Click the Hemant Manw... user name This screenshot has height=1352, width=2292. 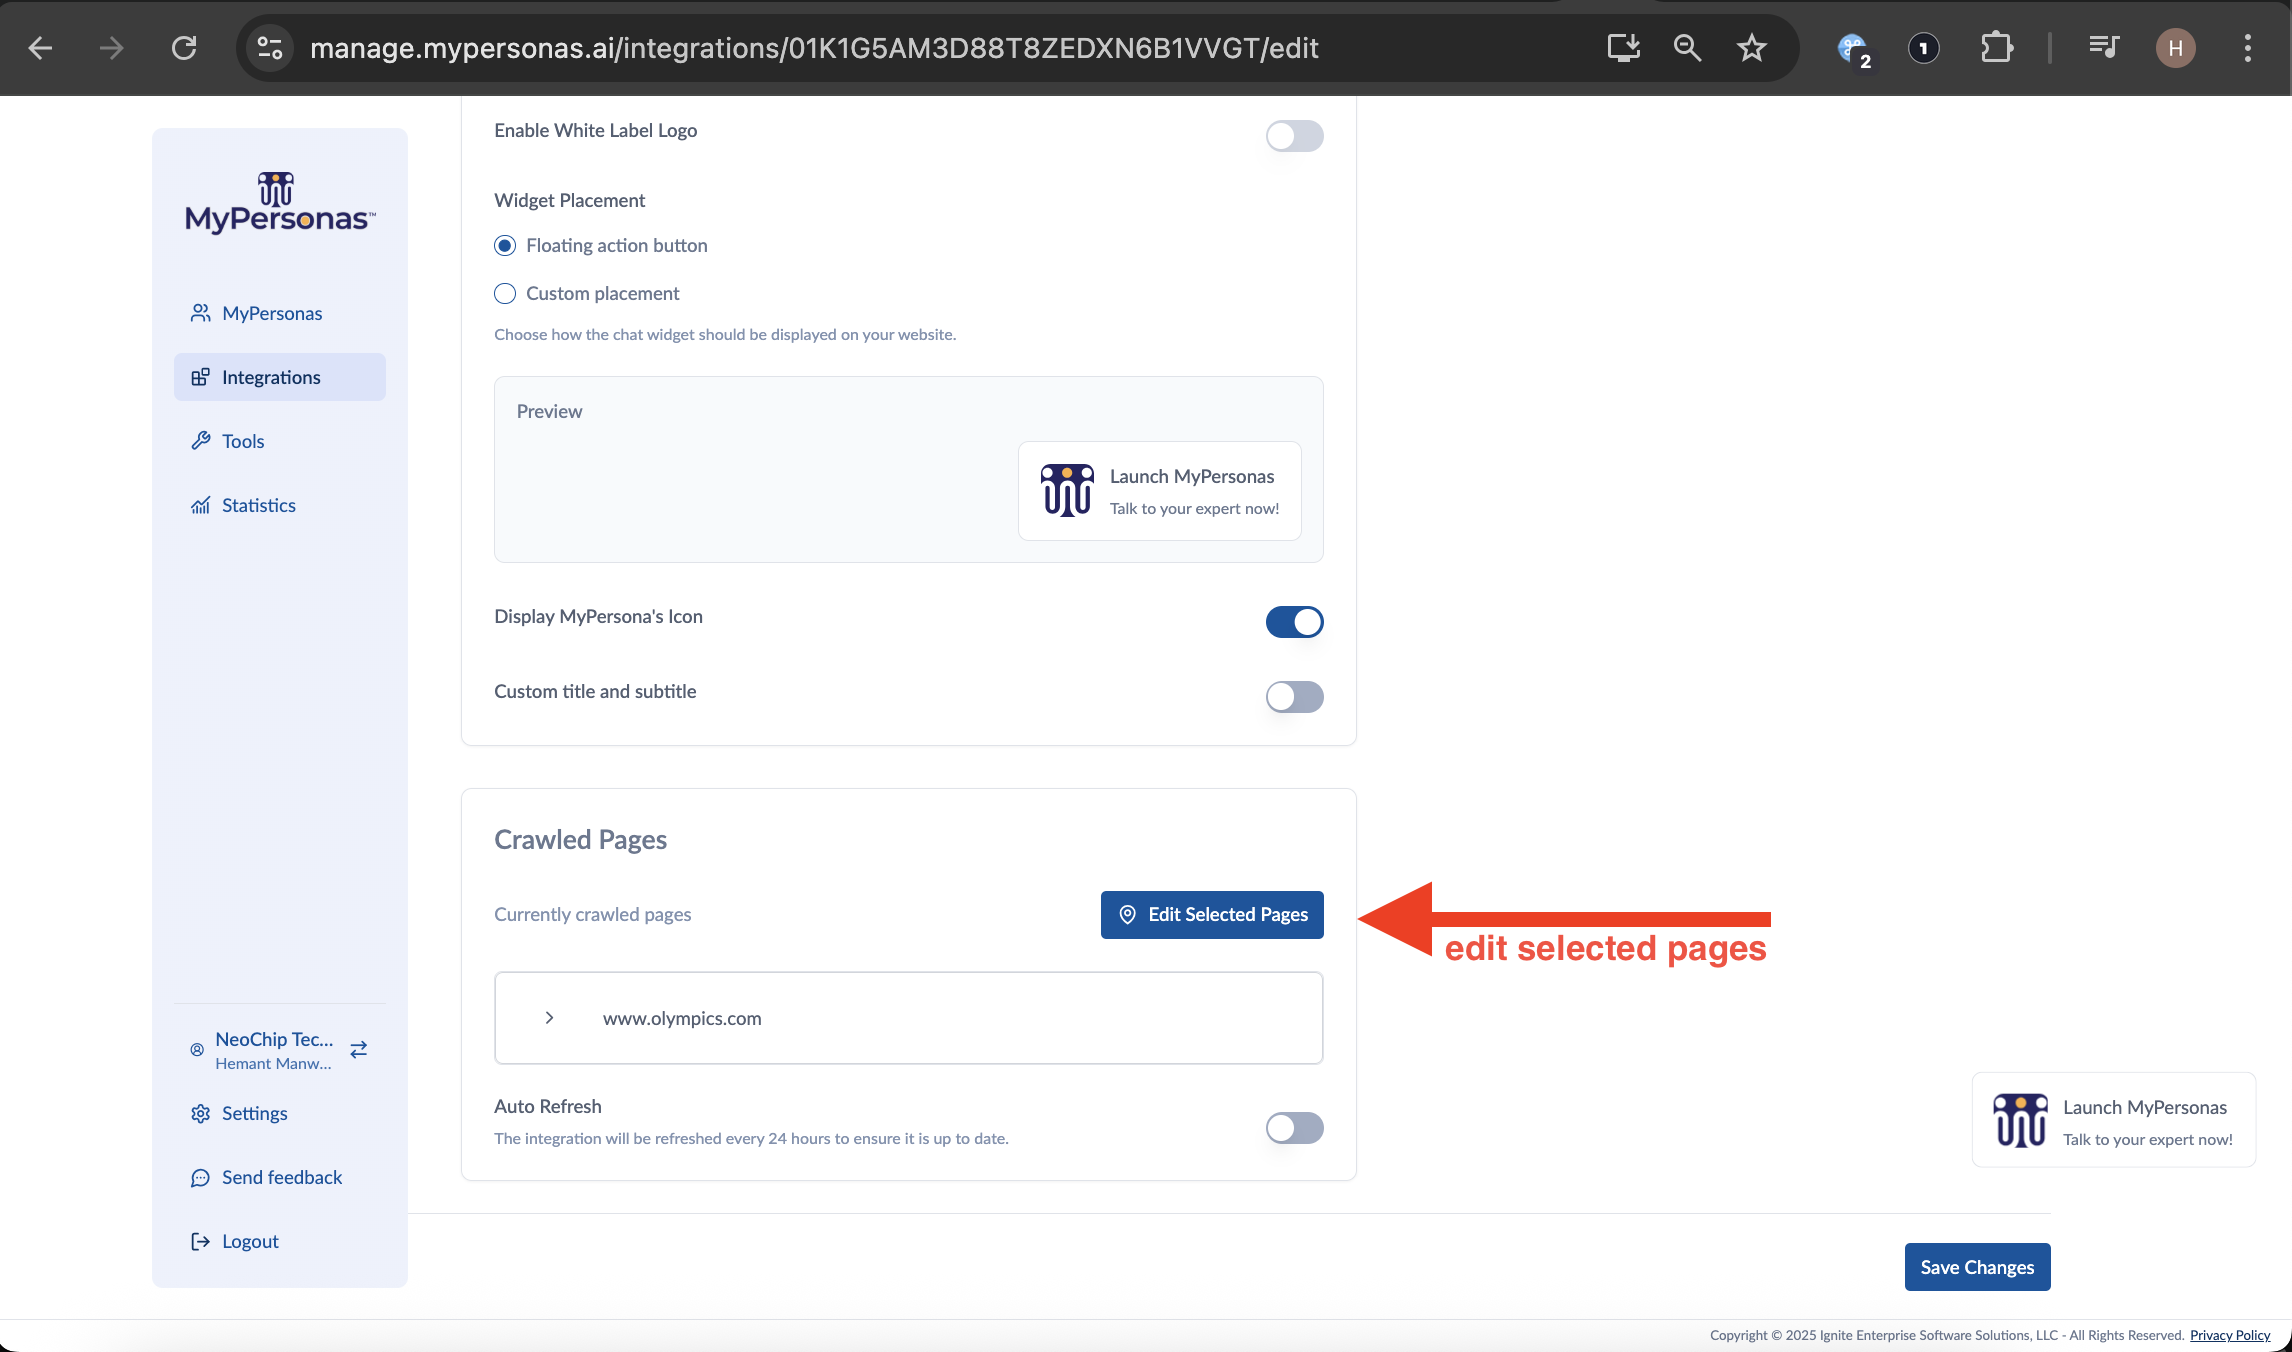273,1064
